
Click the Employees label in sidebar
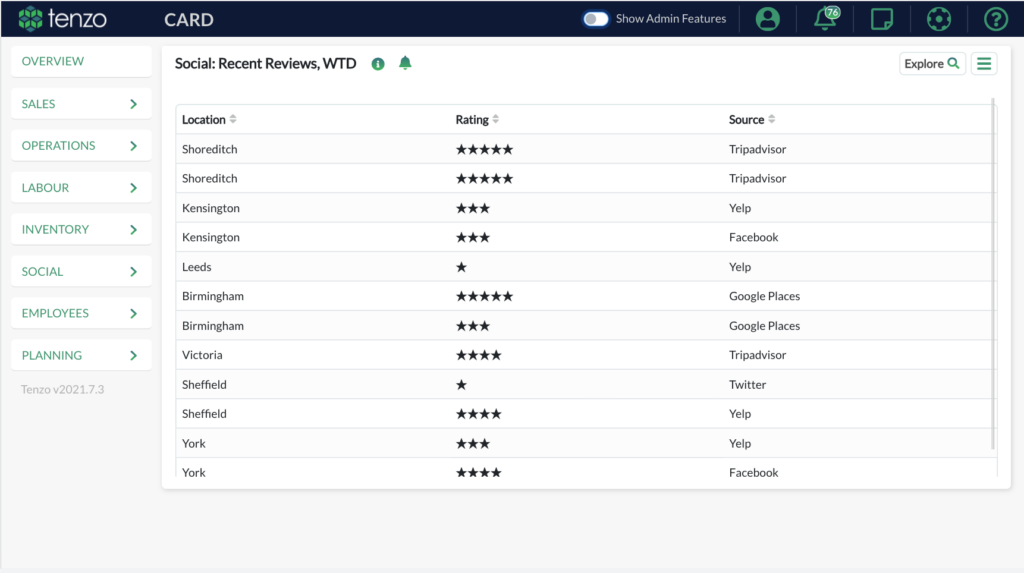pos(55,313)
